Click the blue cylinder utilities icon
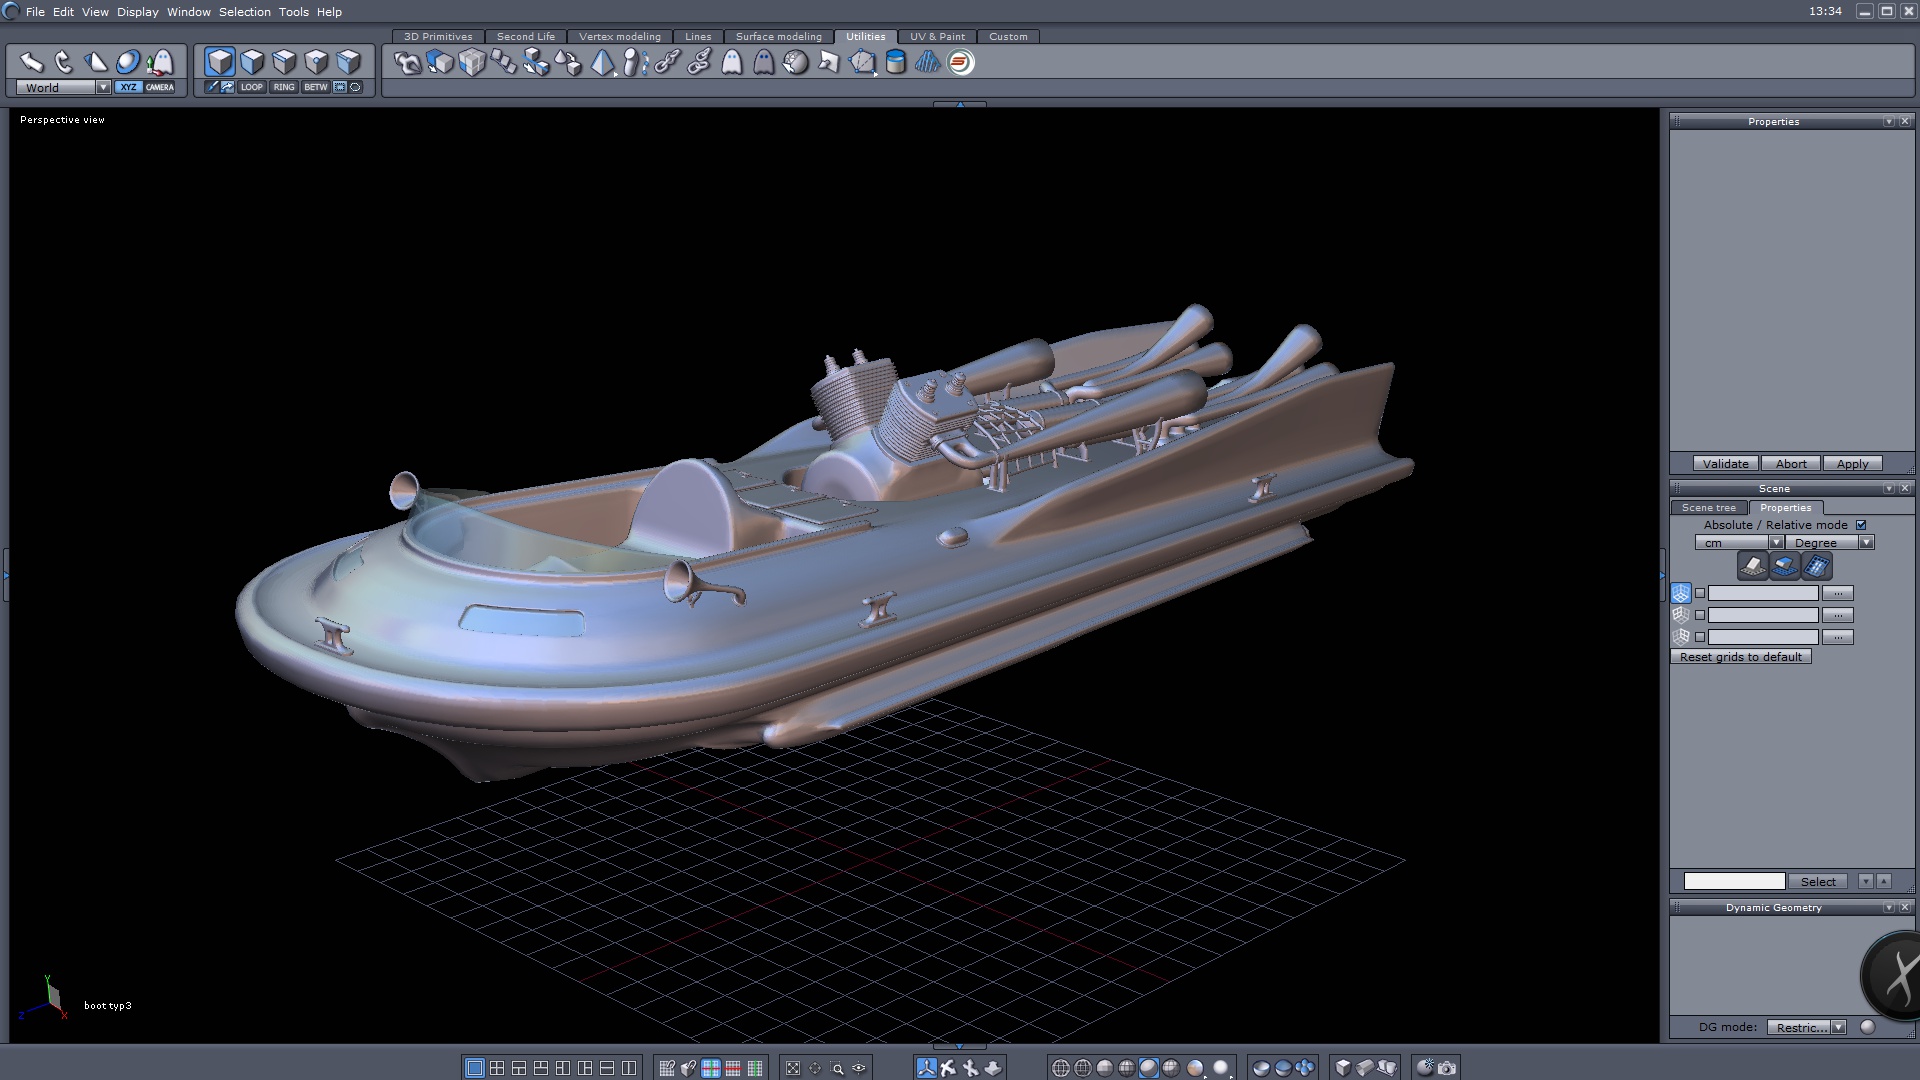Image resolution: width=1920 pixels, height=1080 pixels. [x=896, y=63]
